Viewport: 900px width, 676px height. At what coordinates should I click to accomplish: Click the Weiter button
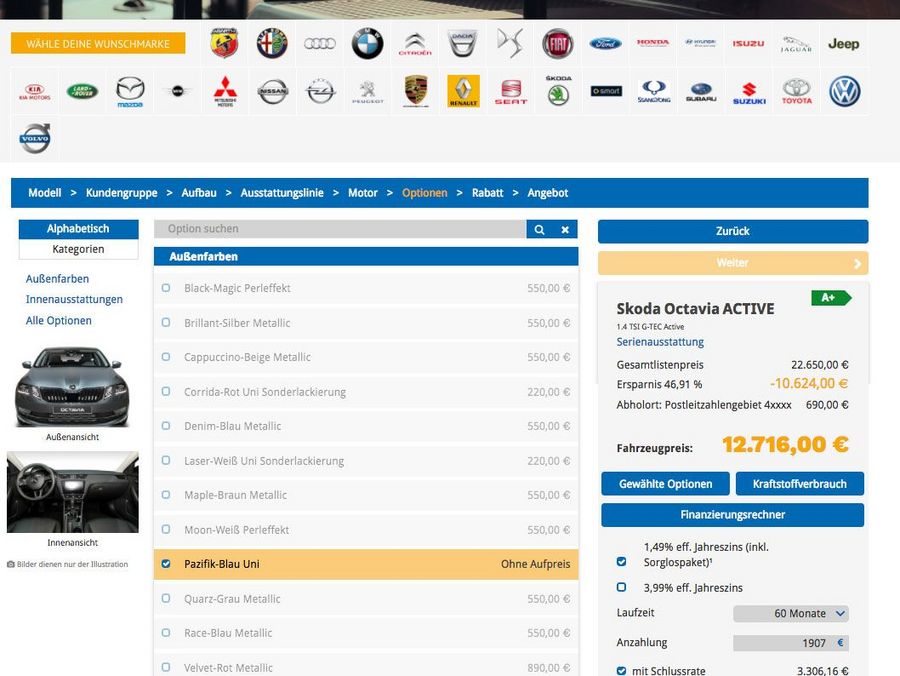[733, 263]
